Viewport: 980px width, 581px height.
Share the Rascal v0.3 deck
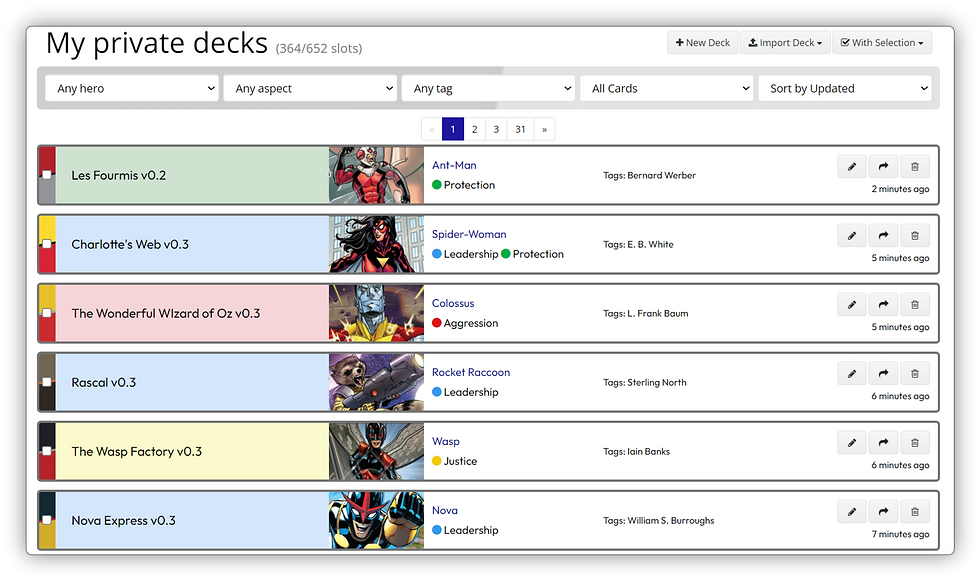[x=882, y=374]
